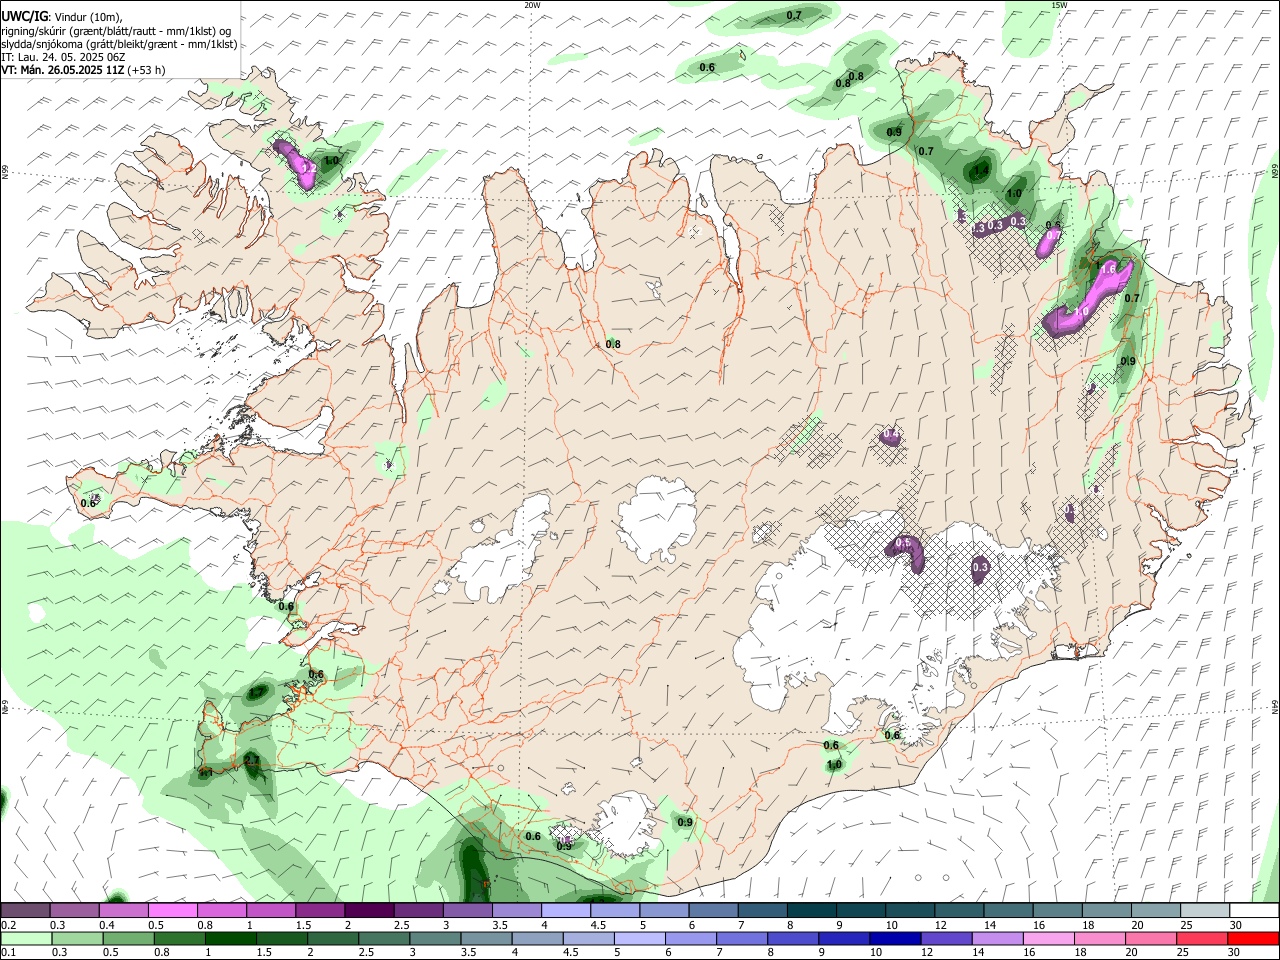Pick the mauve 0.3 snow scale swatch

74,910
